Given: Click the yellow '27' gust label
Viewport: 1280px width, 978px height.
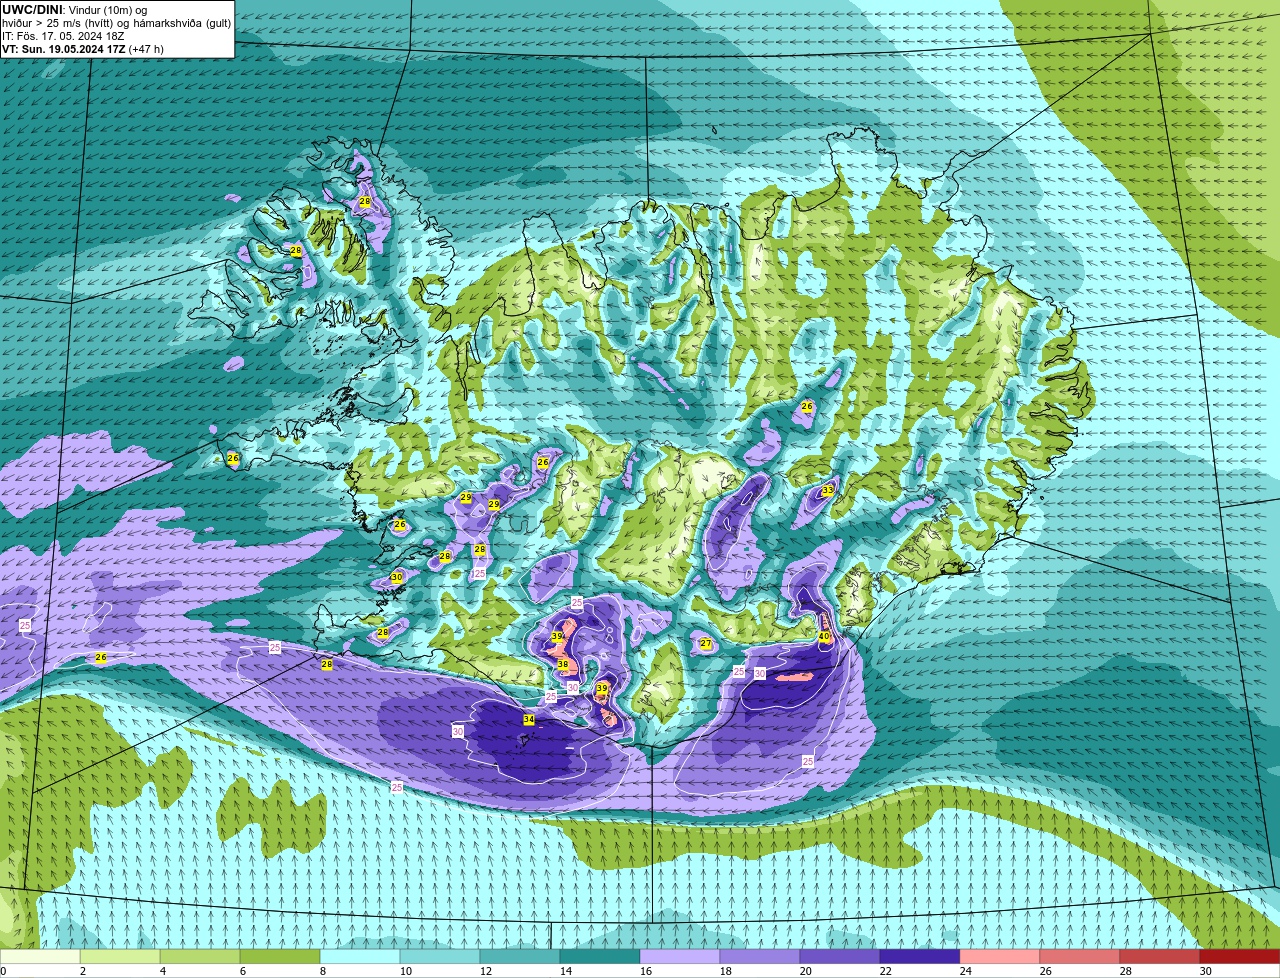Looking at the screenshot, I should (x=706, y=644).
